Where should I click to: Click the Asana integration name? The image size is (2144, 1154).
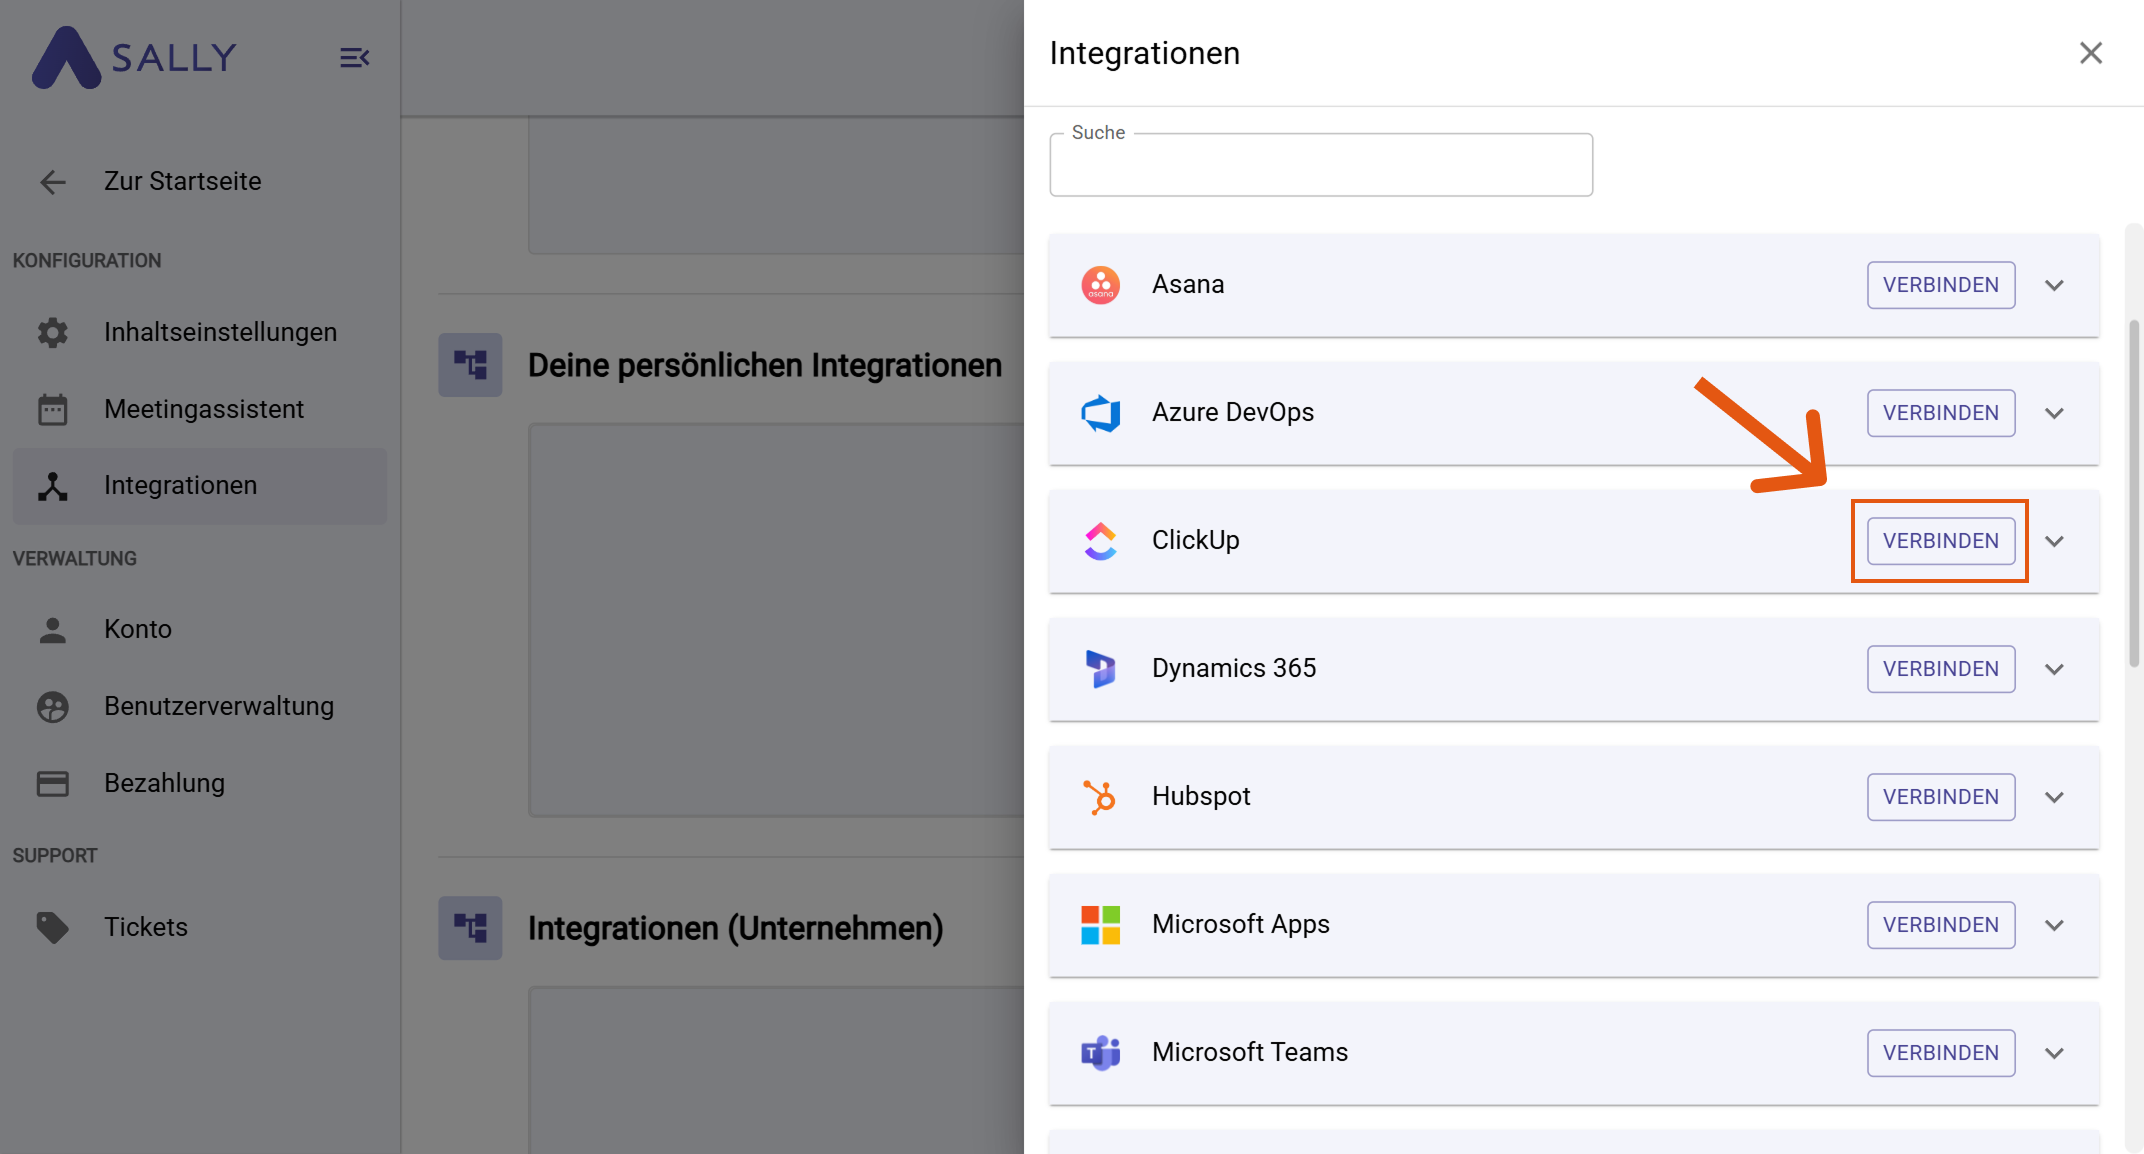(x=1188, y=285)
